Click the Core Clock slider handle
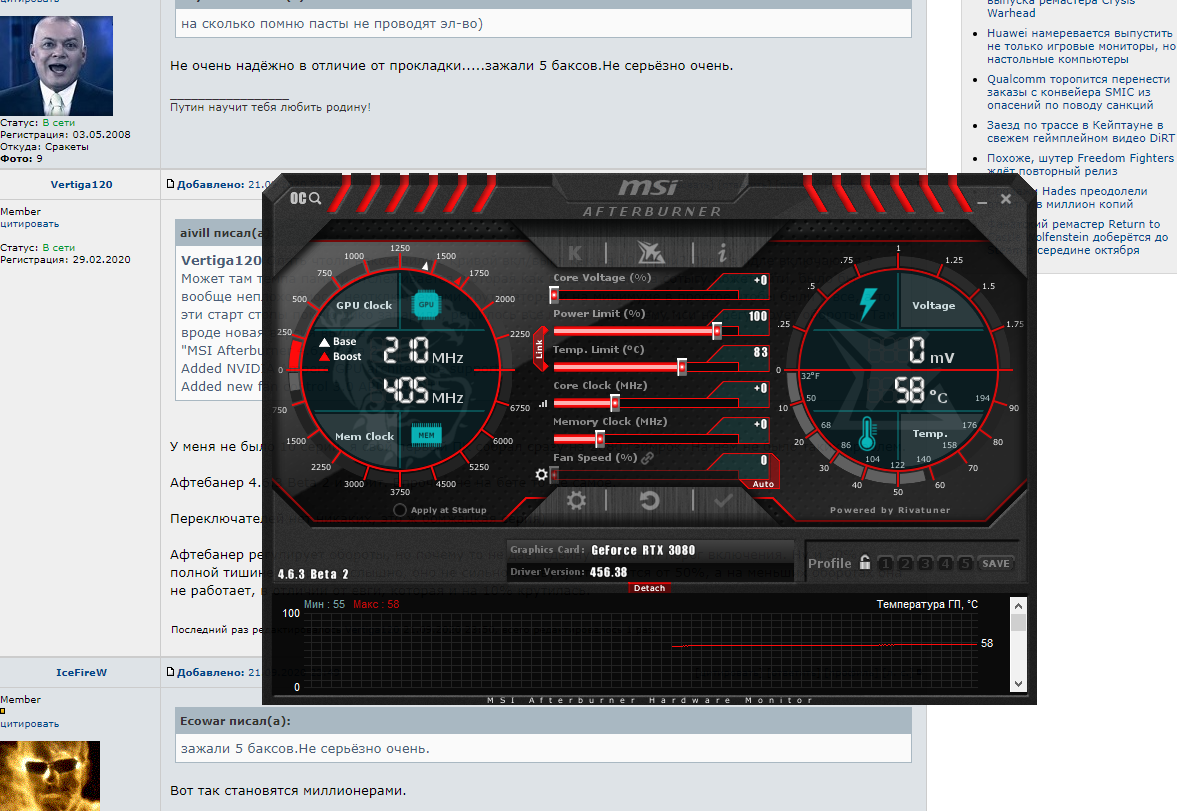 (x=615, y=402)
